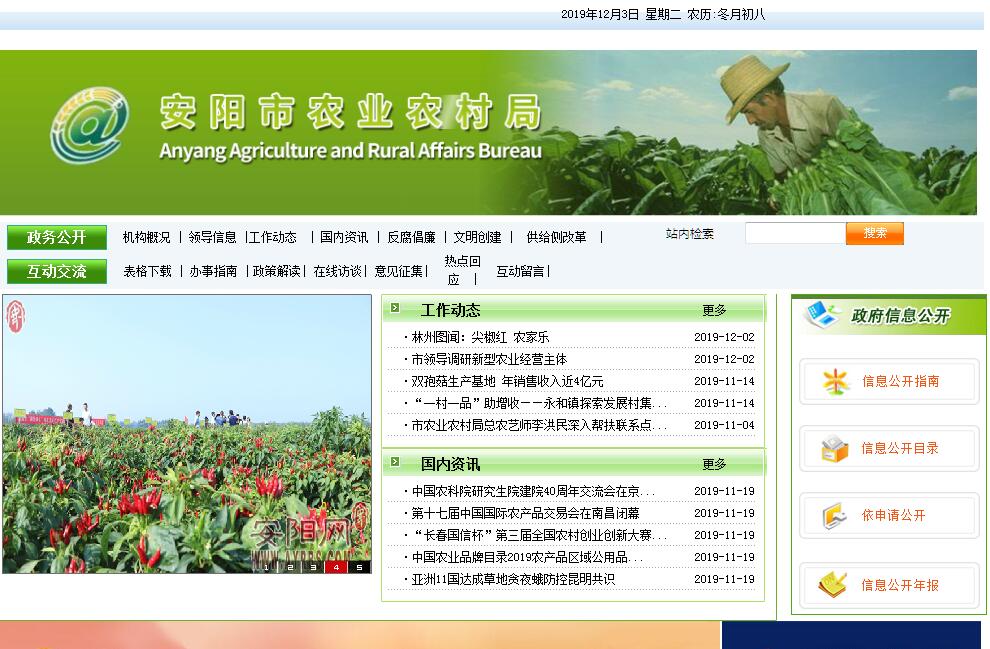Click the 信息公开目录 folder icon
The height and width of the screenshot is (649, 990).
pos(835,449)
